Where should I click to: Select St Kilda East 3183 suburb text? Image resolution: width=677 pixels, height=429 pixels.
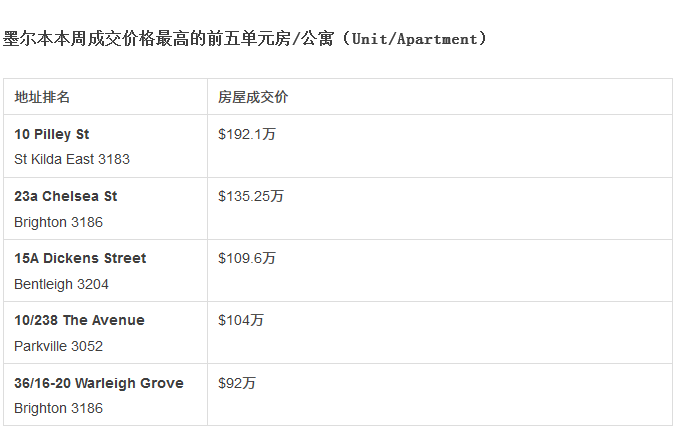(x=72, y=159)
